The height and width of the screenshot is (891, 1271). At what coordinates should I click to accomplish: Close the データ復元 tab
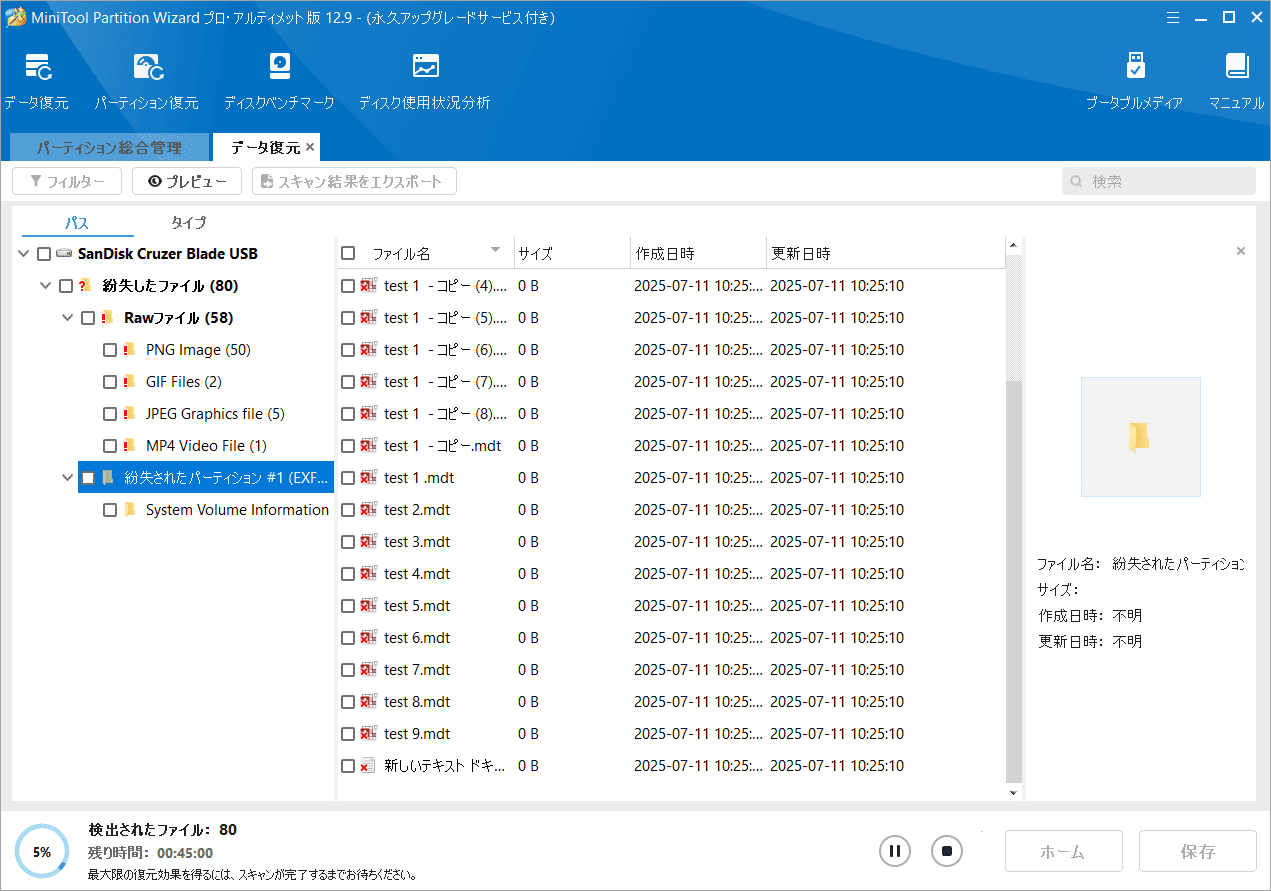[x=310, y=147]
